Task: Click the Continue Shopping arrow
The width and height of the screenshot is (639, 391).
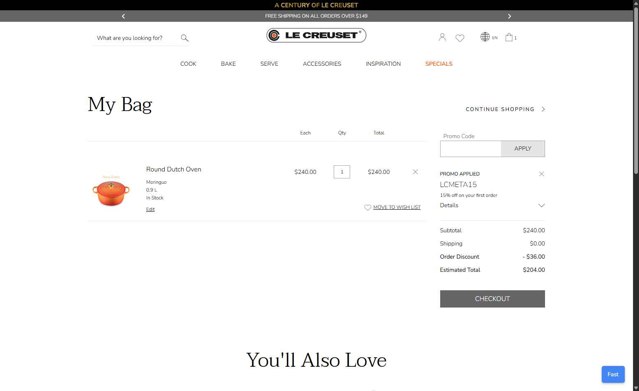Action: tap(543, 109)
